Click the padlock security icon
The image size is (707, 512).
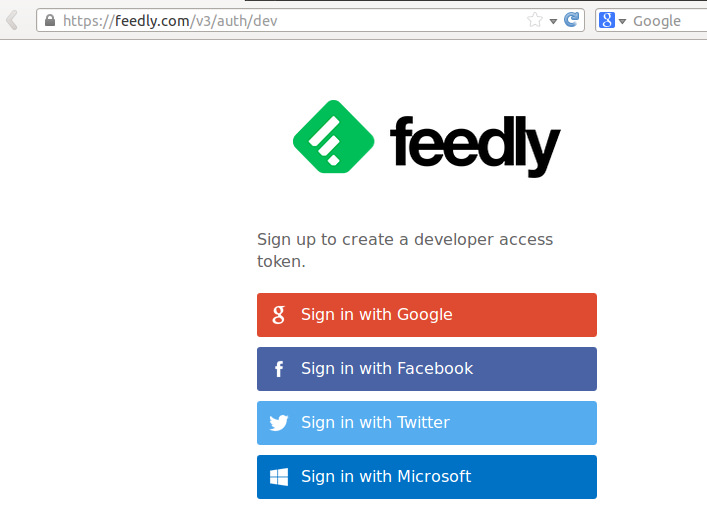(50, 20)
